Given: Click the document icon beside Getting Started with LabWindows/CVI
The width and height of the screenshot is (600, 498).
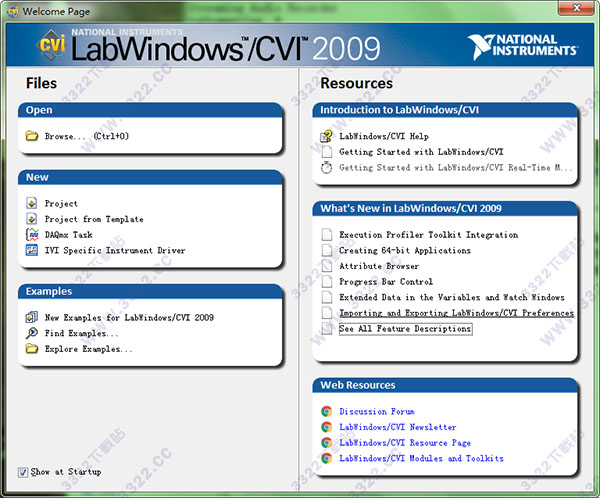Looking at the screenshot, I should (327, 152).
